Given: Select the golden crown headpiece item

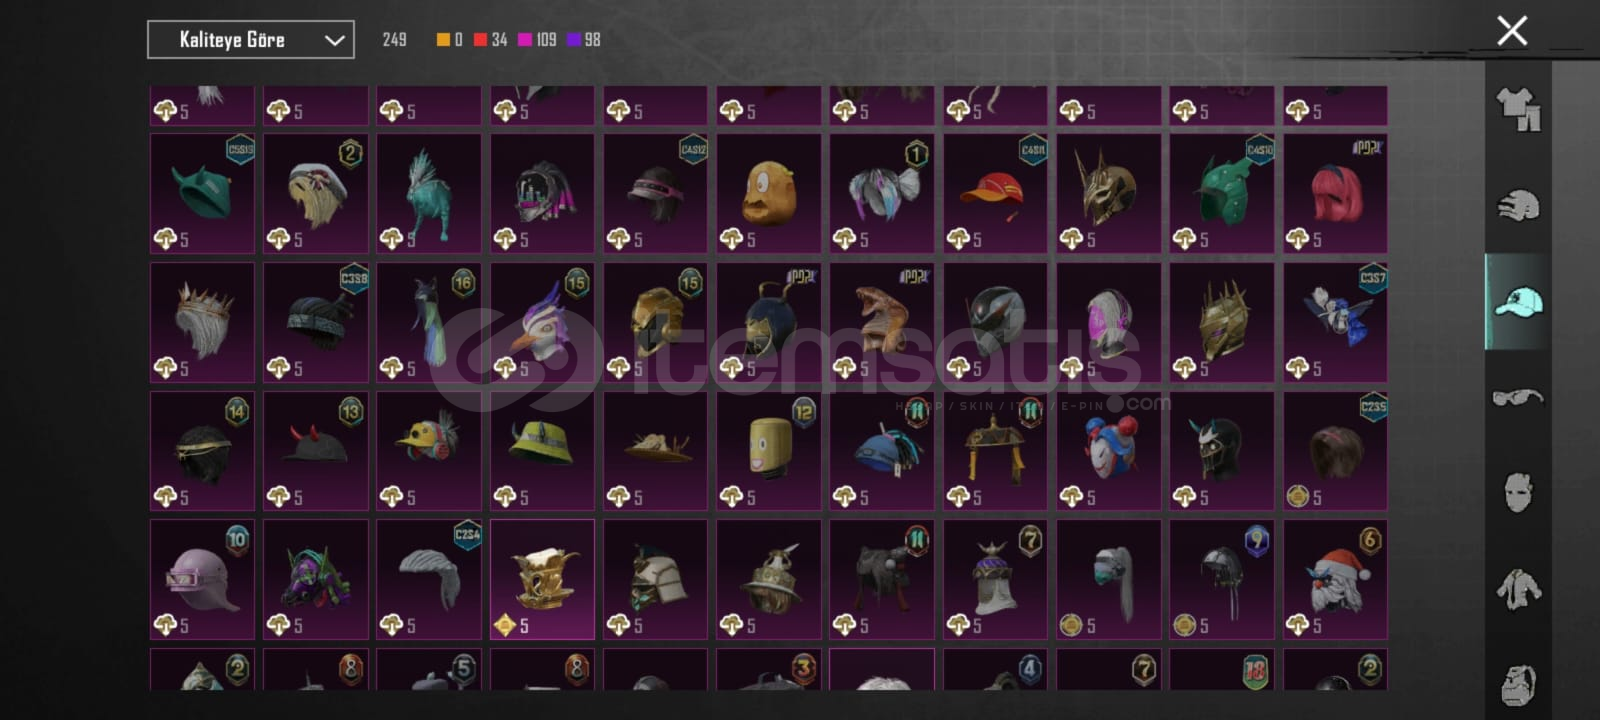Looking at the screenshot, I should (x=542, y=579).
